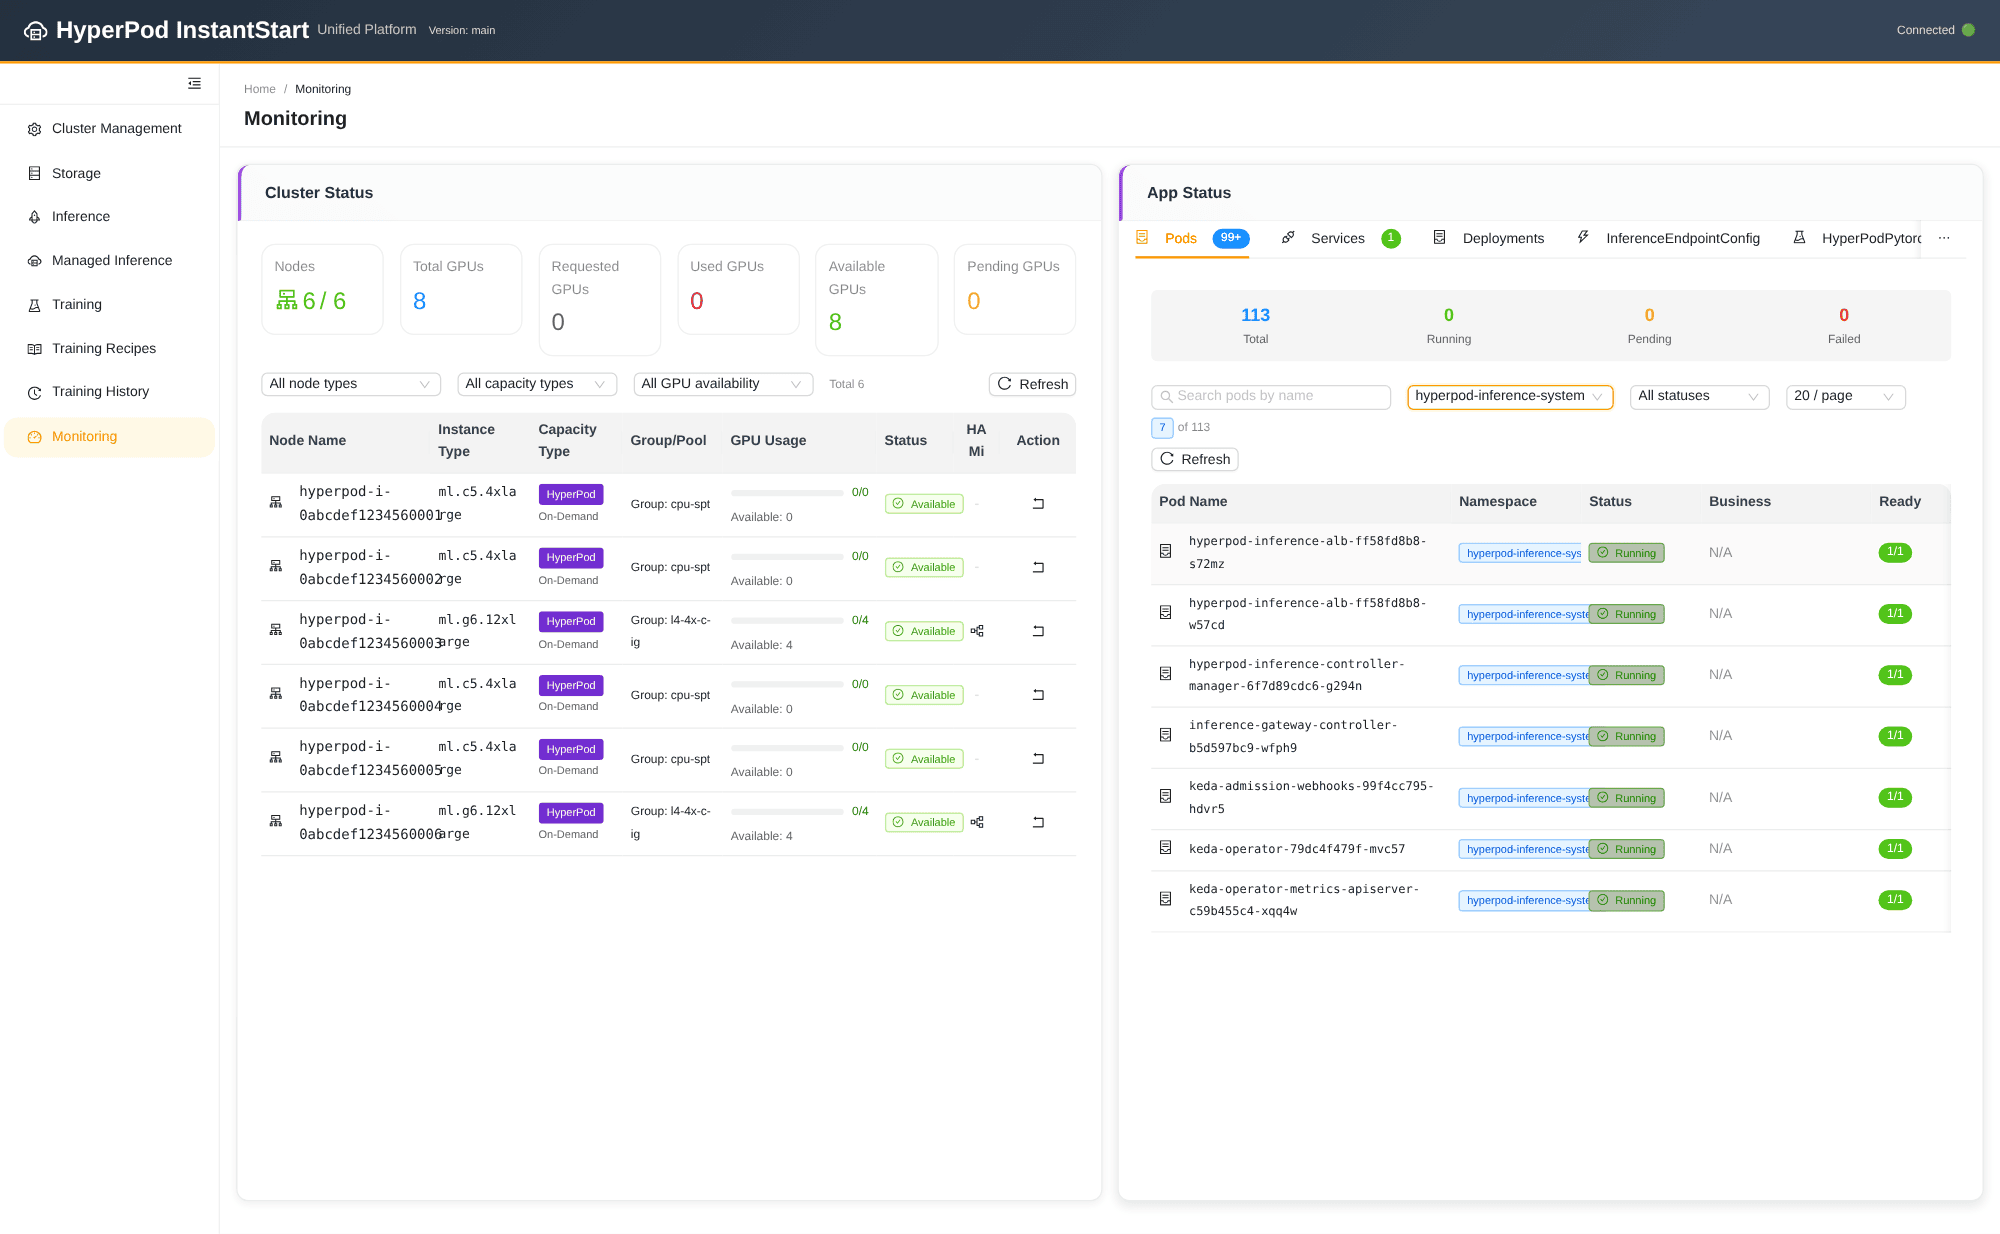Screen dimensions: 2000x1234
Task: Open Training Recipes in sidebar
Action: pyautogui.click(x=109, y=349)
